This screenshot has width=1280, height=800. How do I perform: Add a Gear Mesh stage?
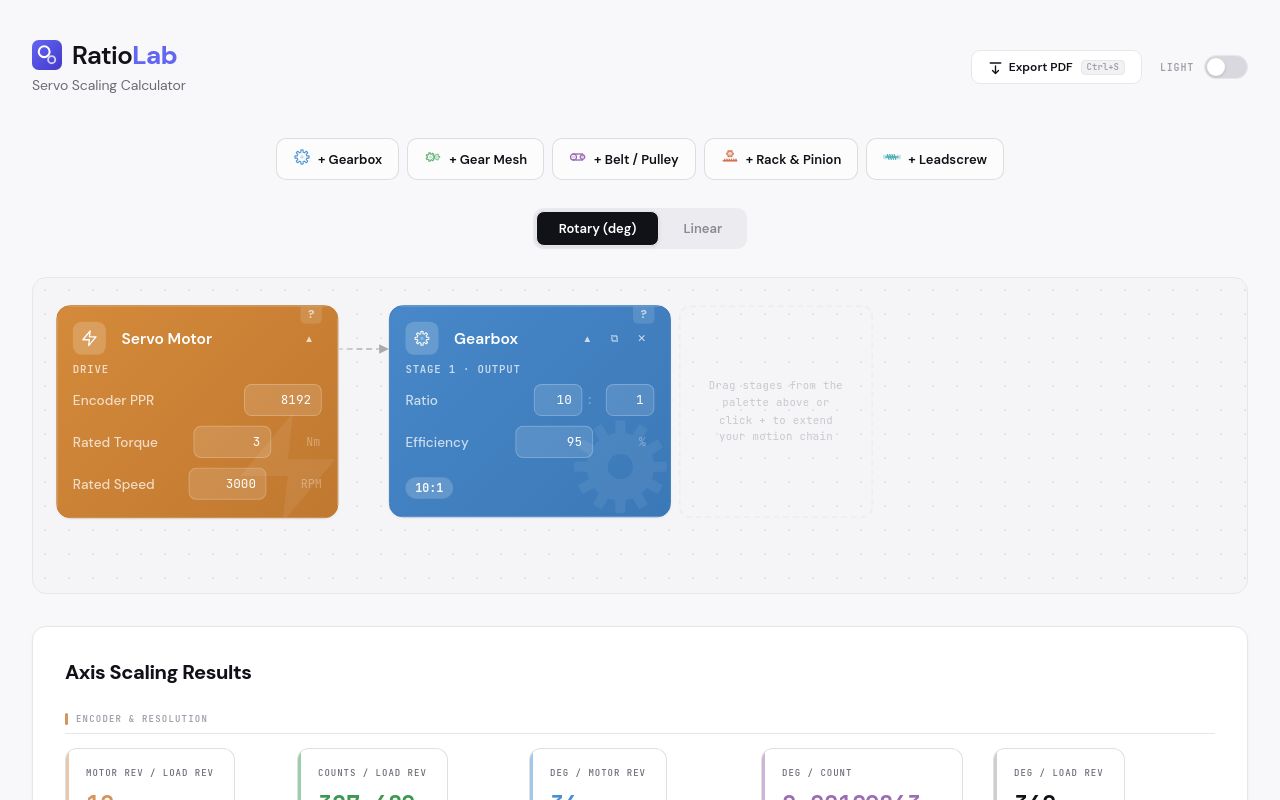475,159
